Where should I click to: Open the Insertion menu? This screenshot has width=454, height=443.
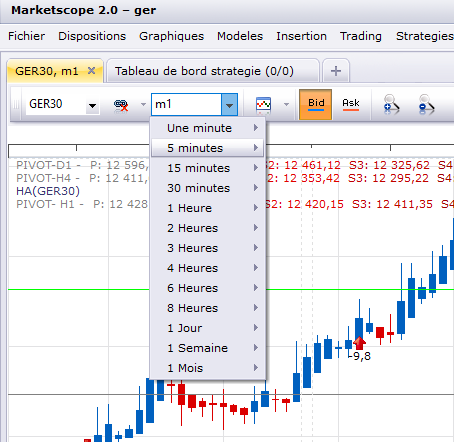[301, 36]
